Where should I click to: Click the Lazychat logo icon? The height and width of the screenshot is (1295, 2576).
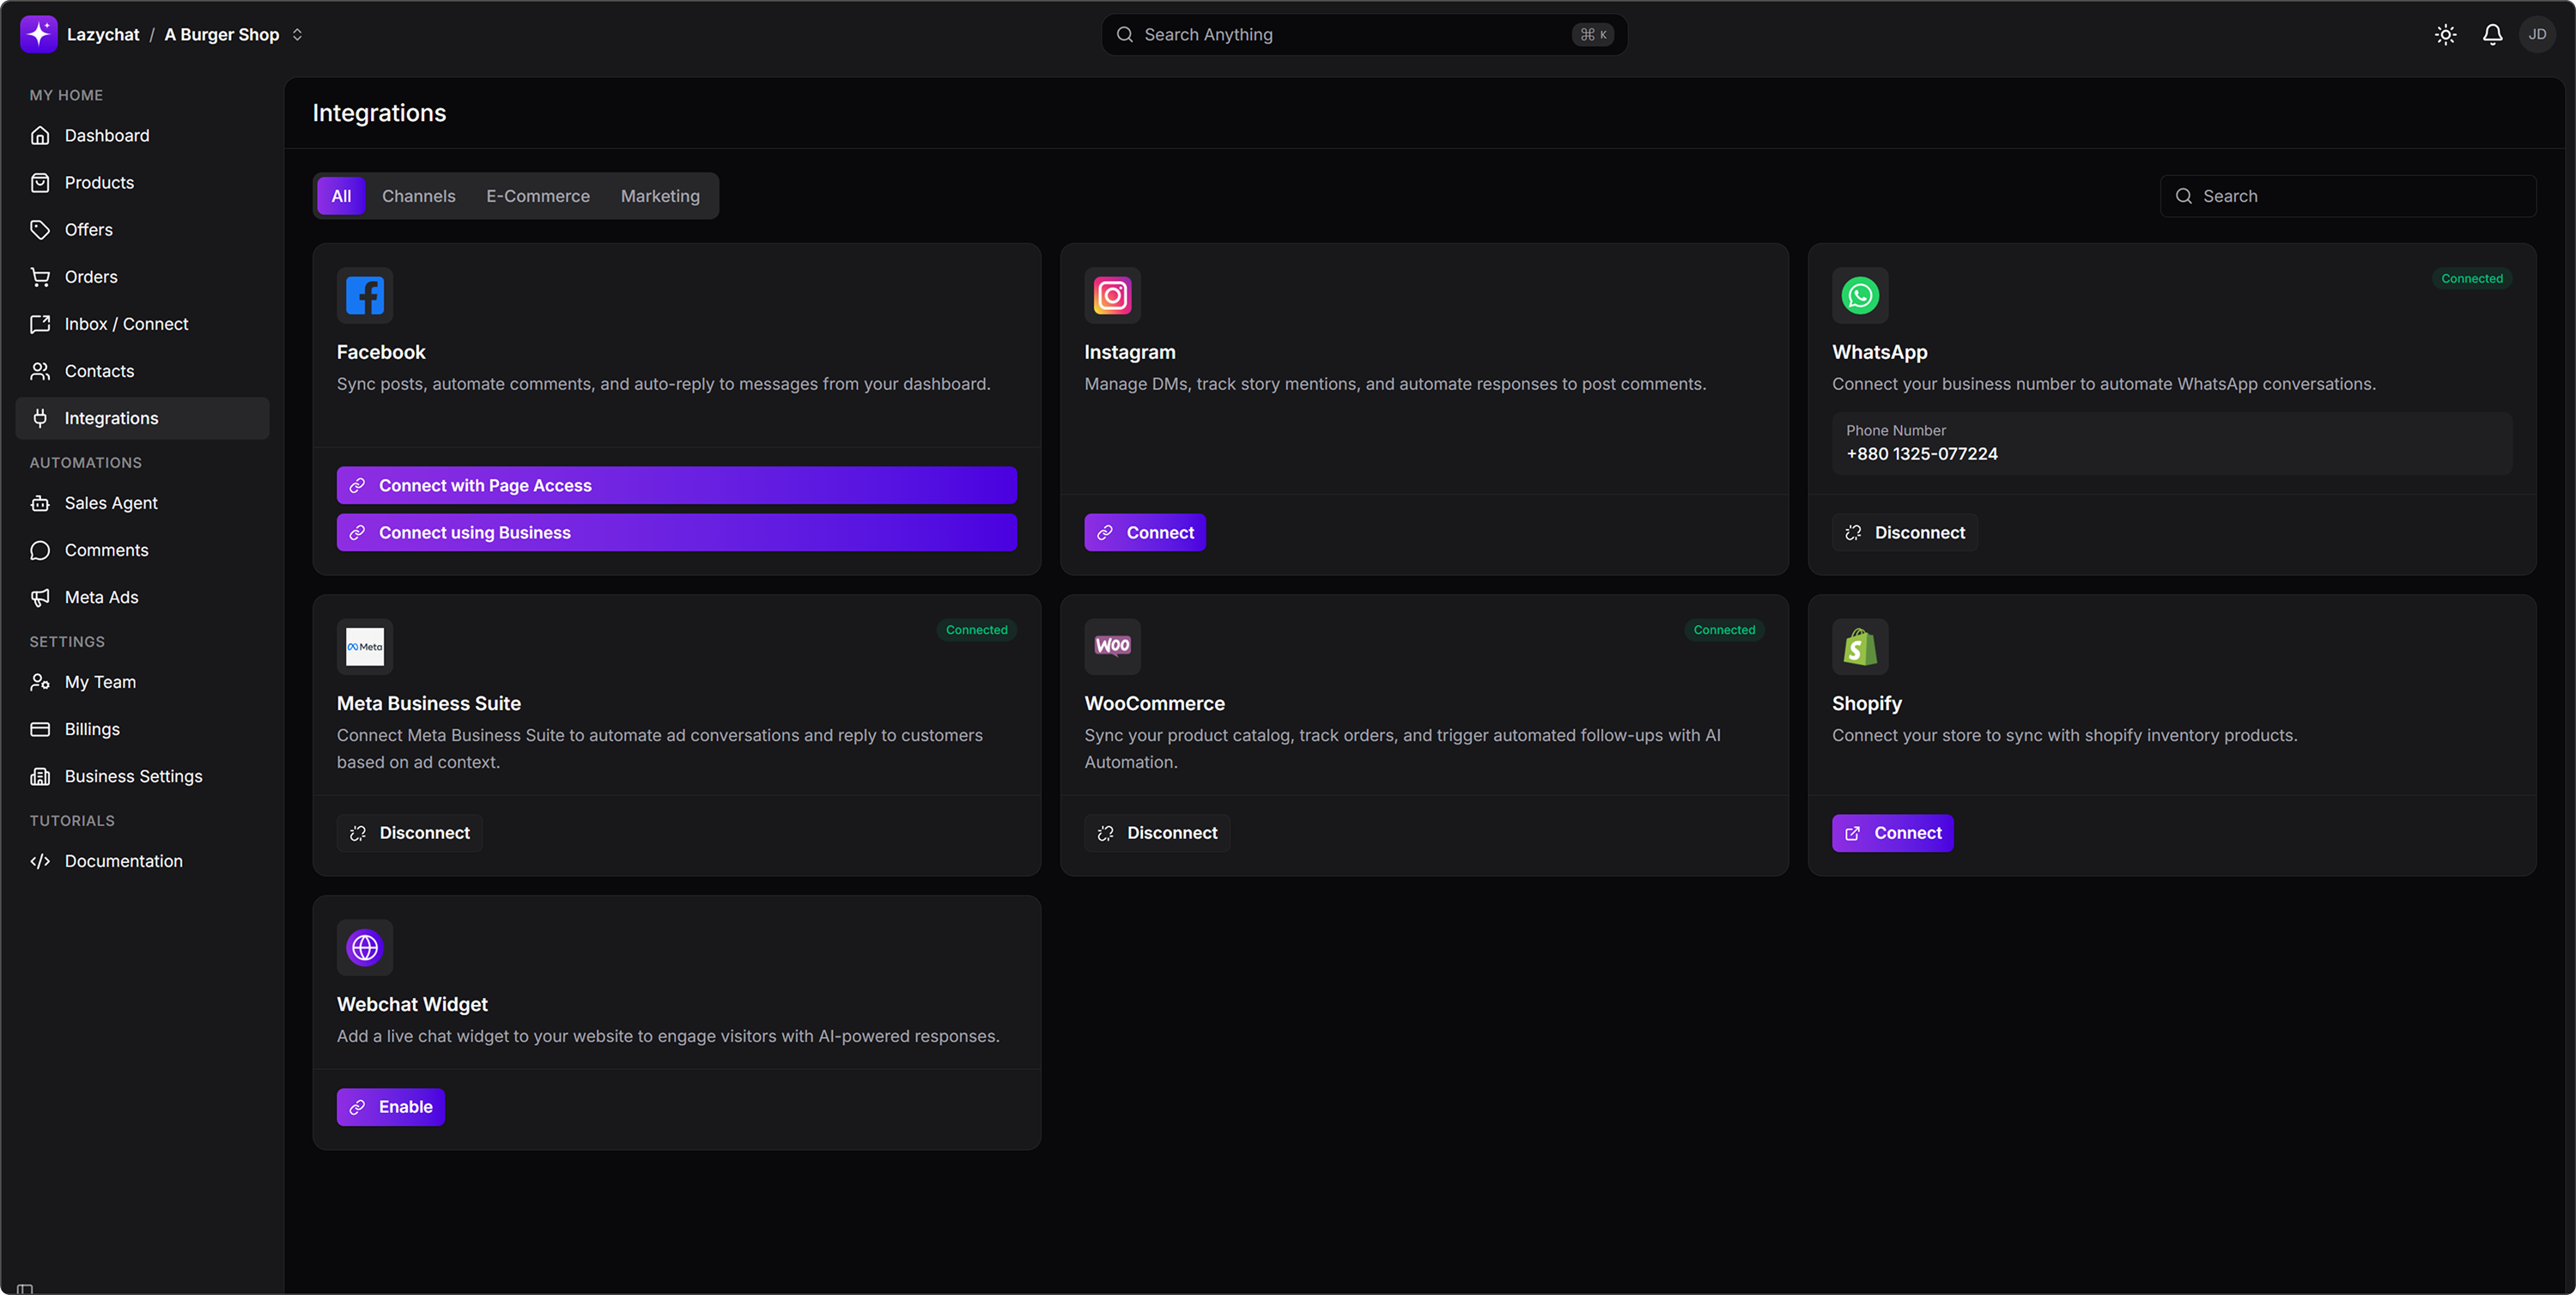39,35
